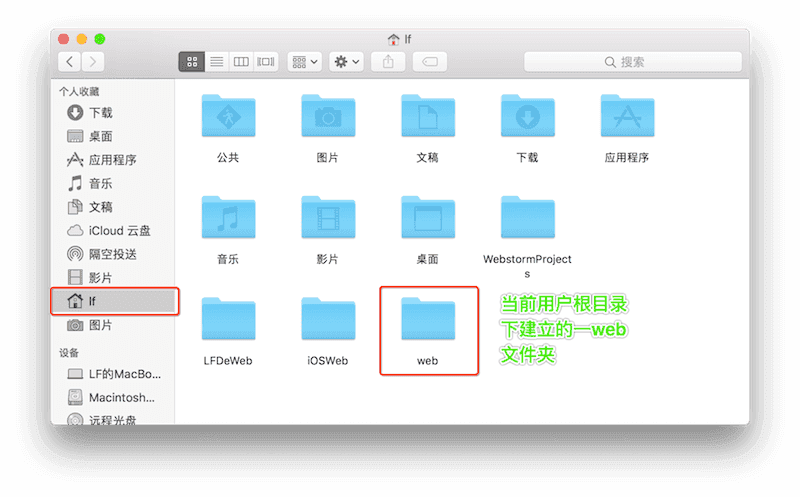
Task: Go forward with the right chevron button
Action: [x=93, y=62]
